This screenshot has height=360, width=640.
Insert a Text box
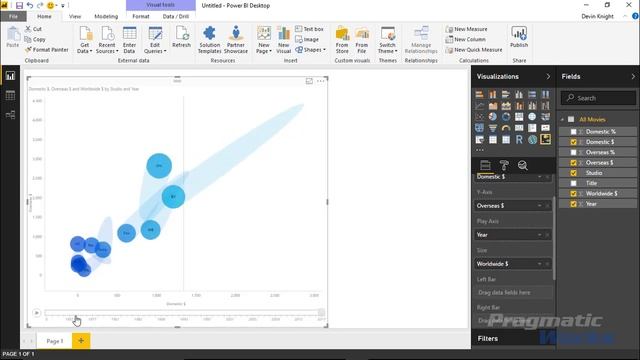tap(309, 29)
